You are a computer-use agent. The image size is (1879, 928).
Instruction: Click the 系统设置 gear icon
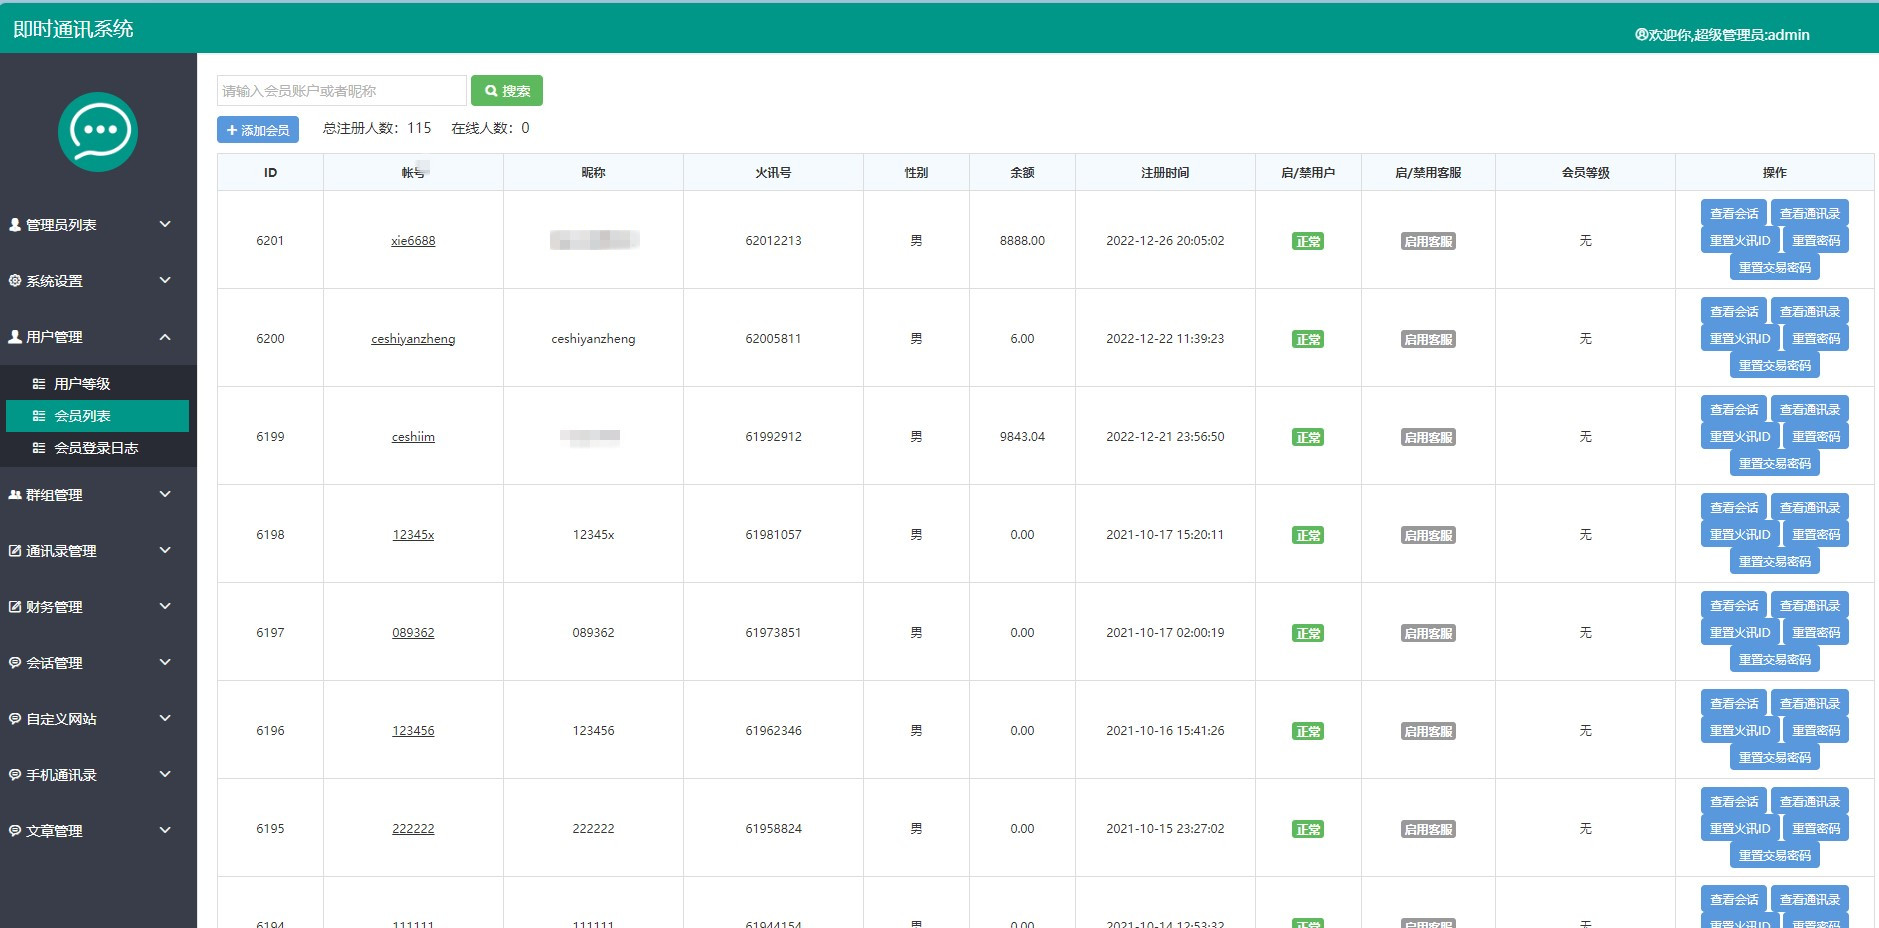pos(15,281)
